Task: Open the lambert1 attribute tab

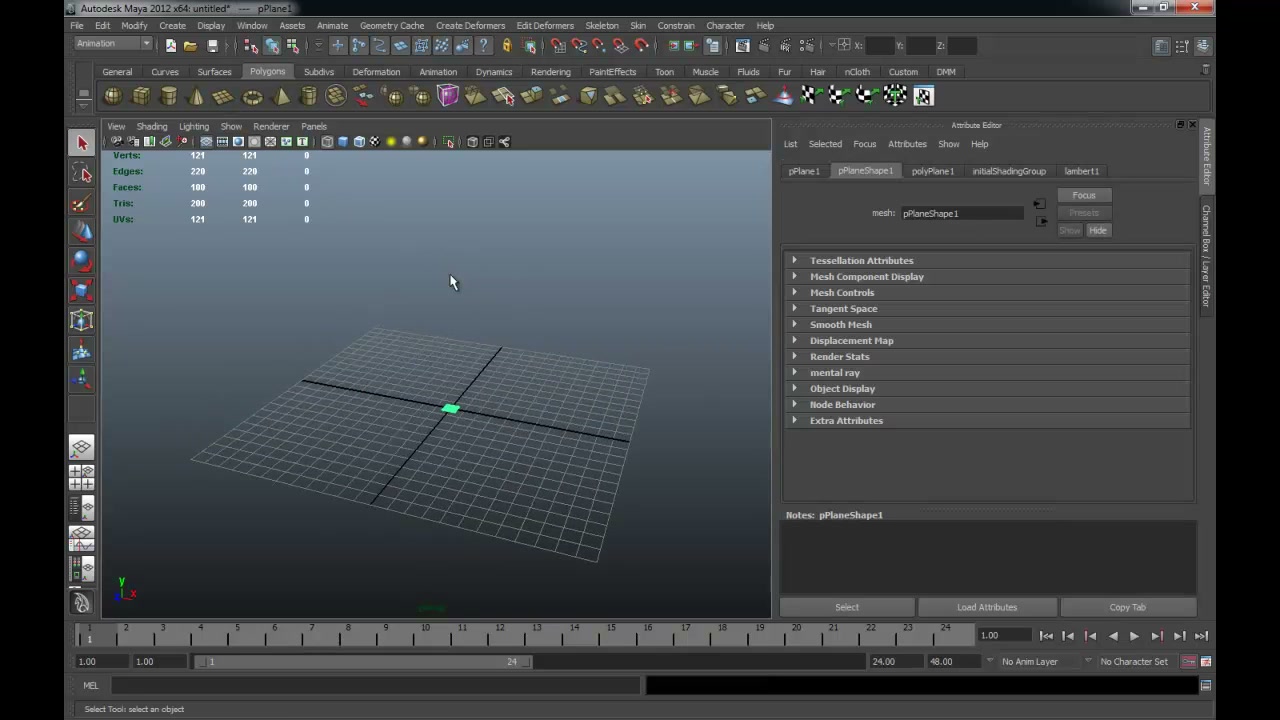Action: (x=1081, y=171)
